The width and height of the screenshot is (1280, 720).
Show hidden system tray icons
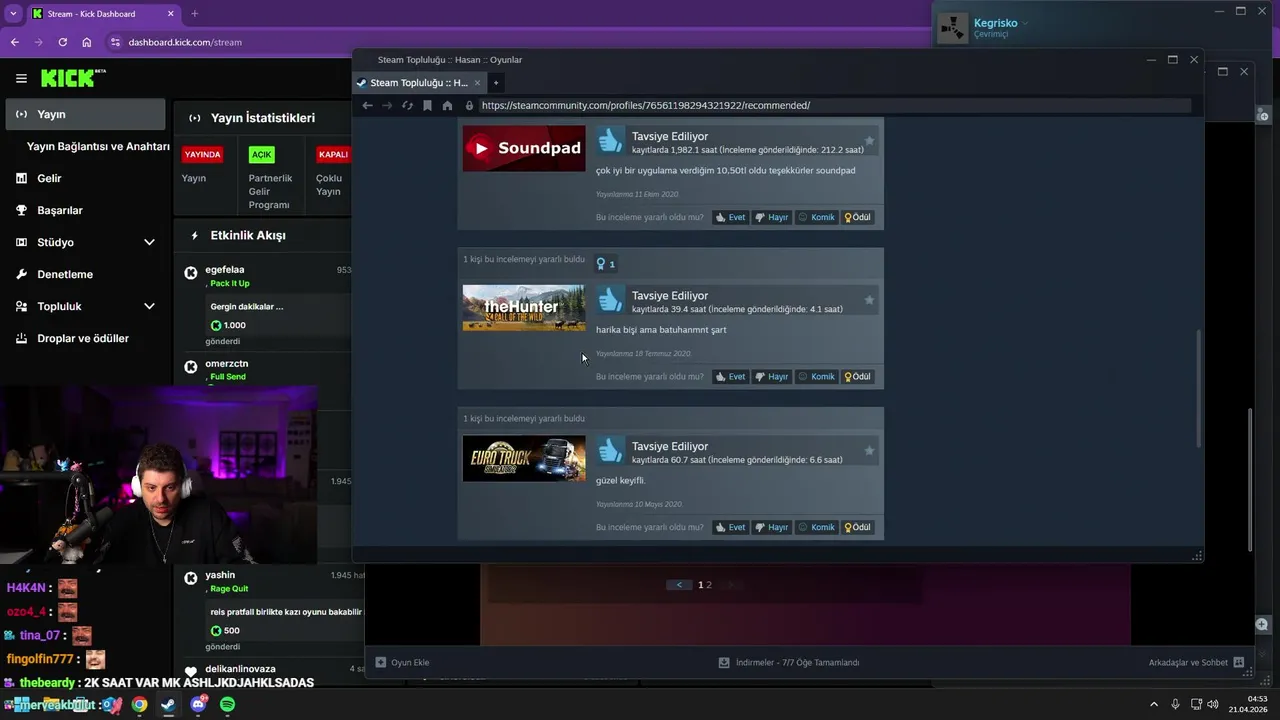[1153, 704]
